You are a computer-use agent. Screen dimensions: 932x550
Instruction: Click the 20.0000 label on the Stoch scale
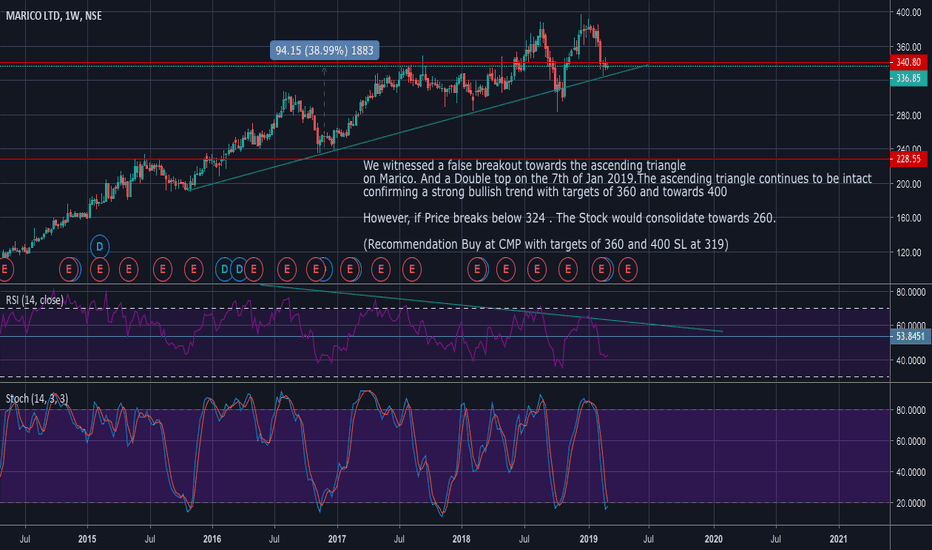pyautogui.click(x=911, y=503)
